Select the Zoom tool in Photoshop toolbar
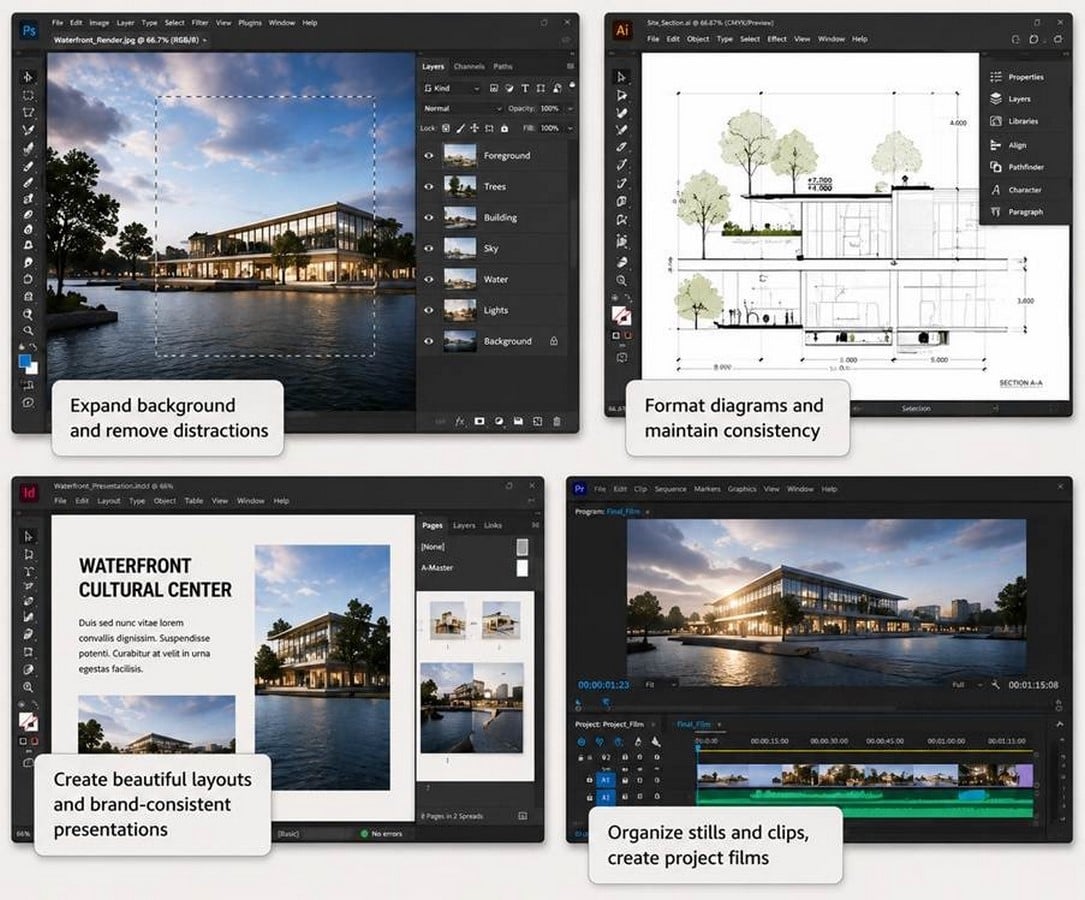This screenshot has width=1085, height=900. [28, 331]
